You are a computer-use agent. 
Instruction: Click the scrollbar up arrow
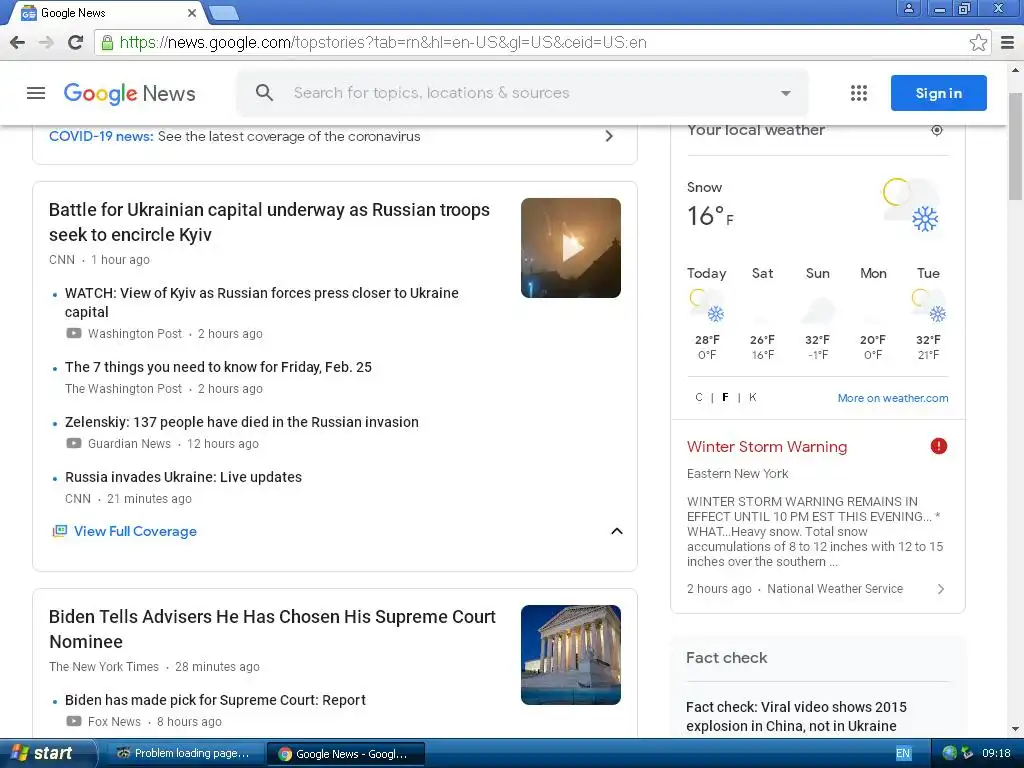(1015, 69)
